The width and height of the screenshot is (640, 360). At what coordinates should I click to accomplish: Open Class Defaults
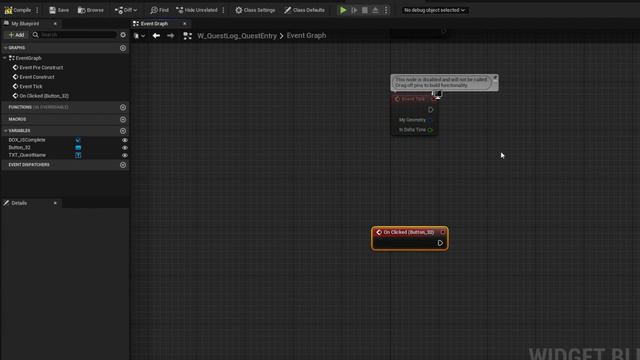[304, 10]
